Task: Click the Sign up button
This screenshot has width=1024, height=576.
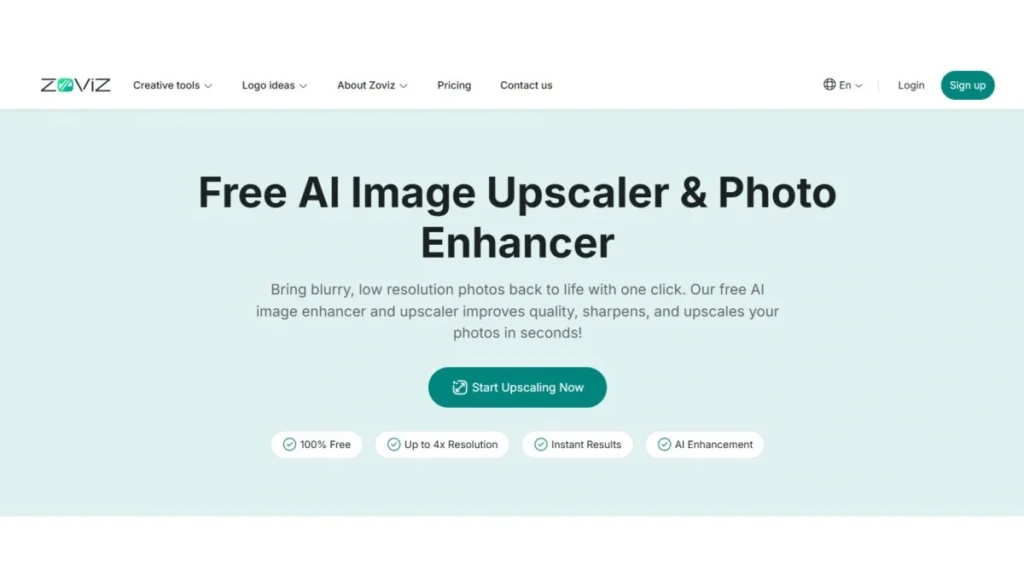Action: click(x=967, y=85)
